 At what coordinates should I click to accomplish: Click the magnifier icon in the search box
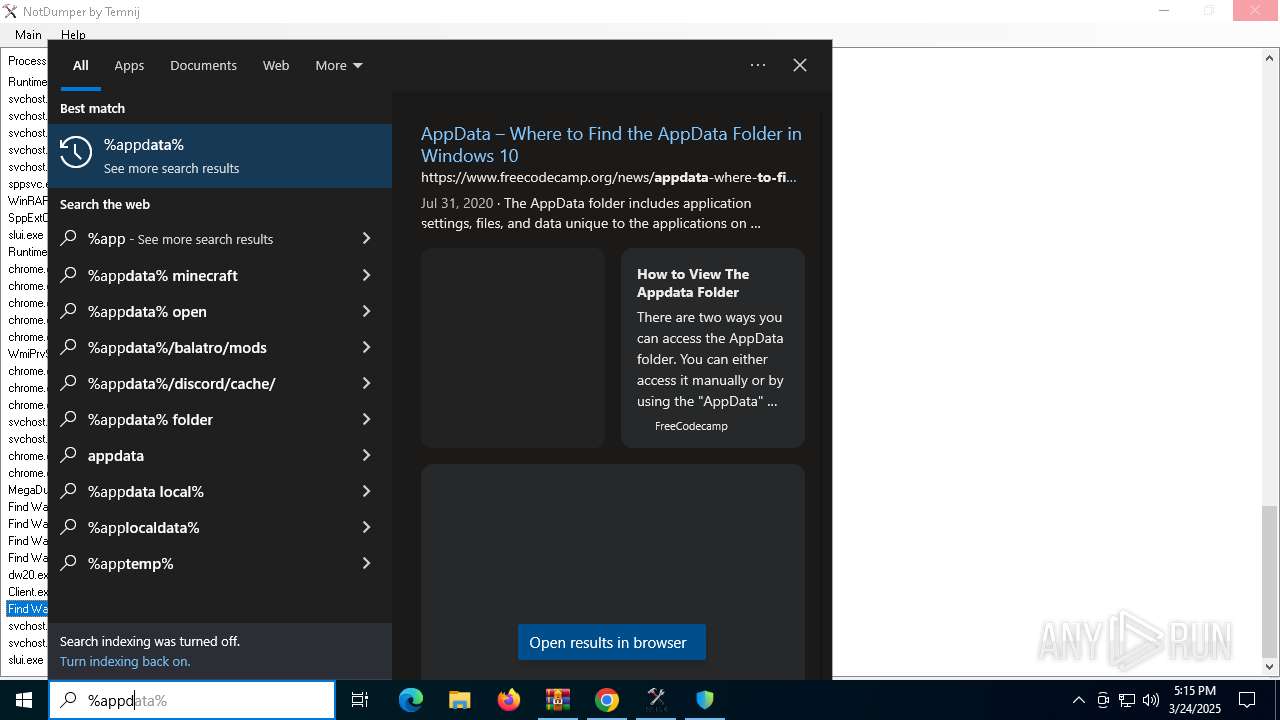(69, 700)
